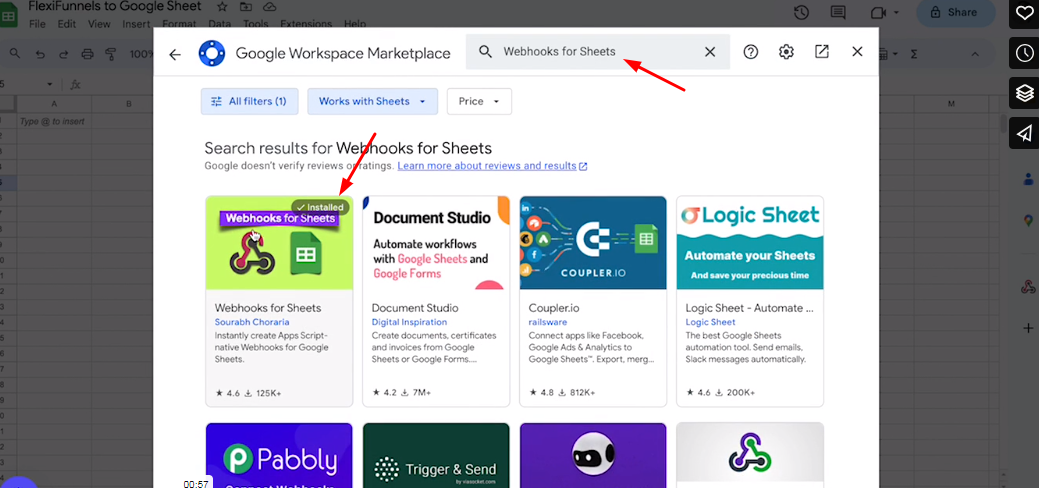Click the Marketplace search input field
The height and width of the screenshot is (488, 1039).
click(x=597, y=52)
